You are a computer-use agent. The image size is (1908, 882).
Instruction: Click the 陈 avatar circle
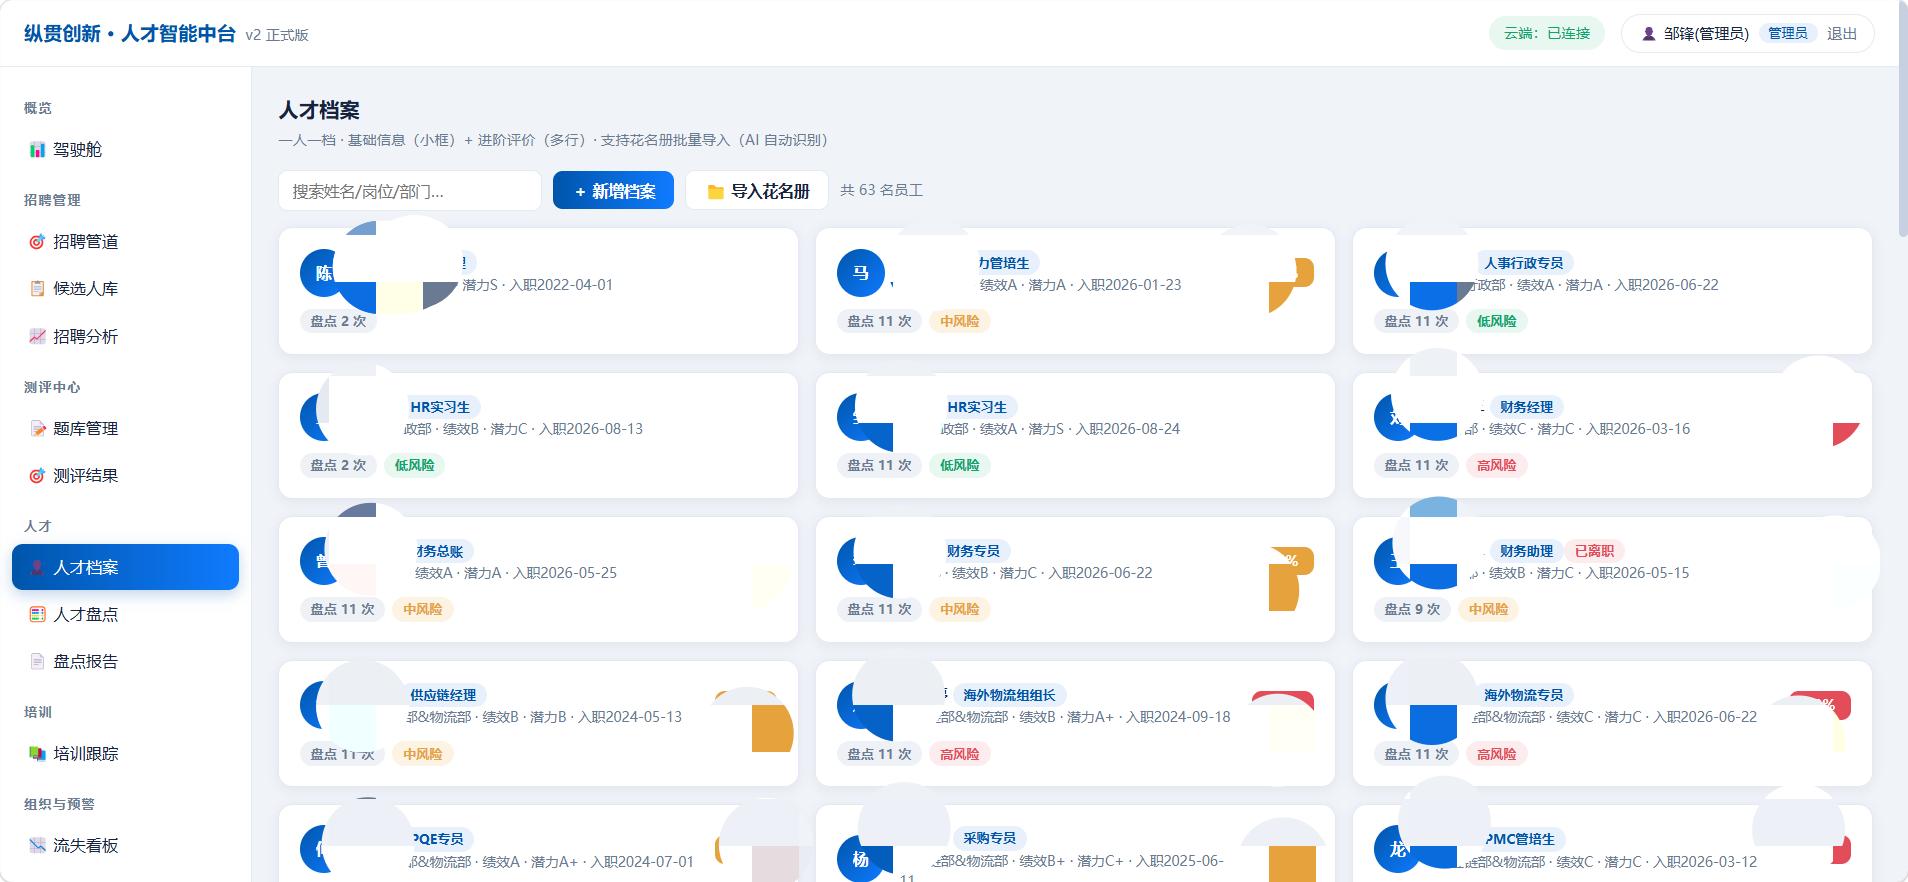324,273
